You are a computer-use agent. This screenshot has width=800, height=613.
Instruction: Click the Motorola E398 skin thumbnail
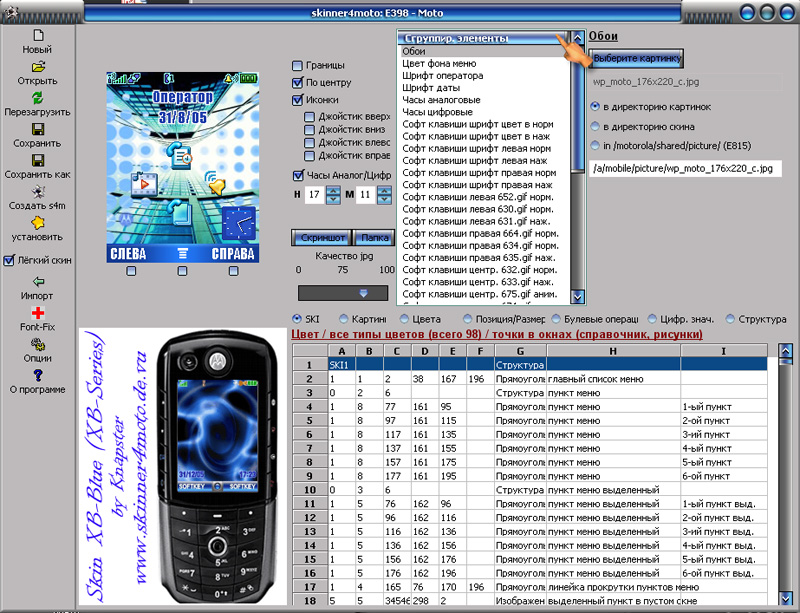click(x=183, y=468)
